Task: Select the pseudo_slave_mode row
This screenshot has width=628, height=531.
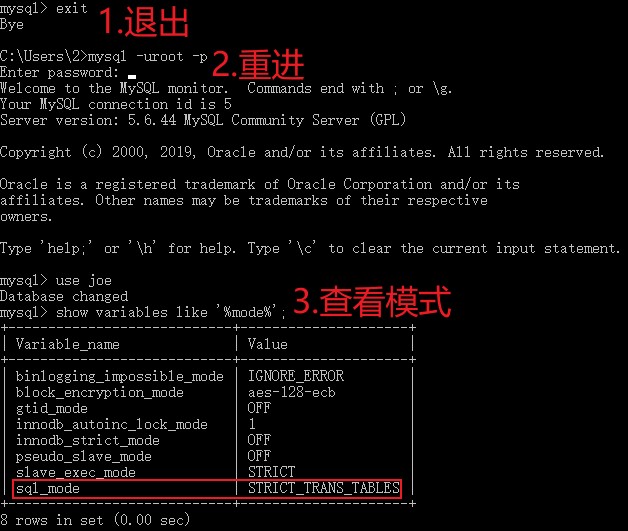Action: [x=208, y=457]
